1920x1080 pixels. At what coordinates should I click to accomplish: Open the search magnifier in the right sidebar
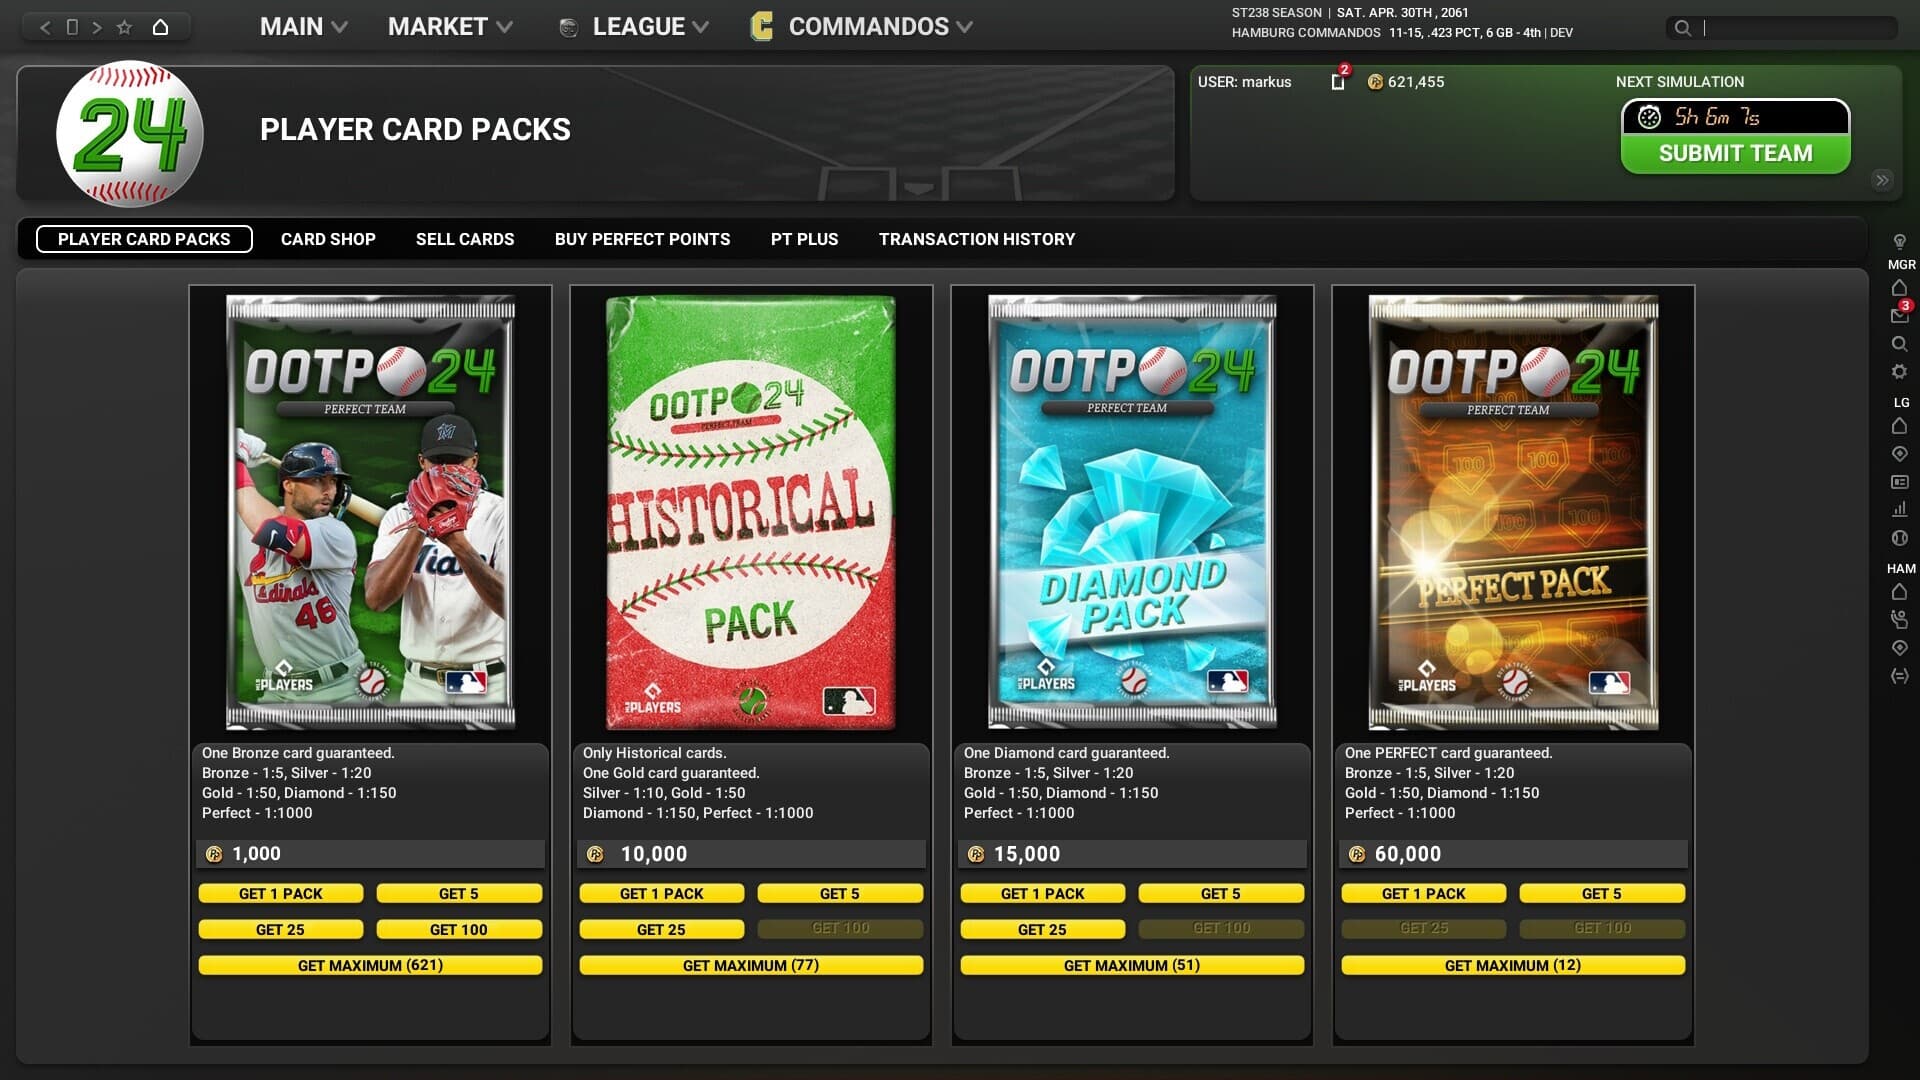click(x=1899, y=340)
